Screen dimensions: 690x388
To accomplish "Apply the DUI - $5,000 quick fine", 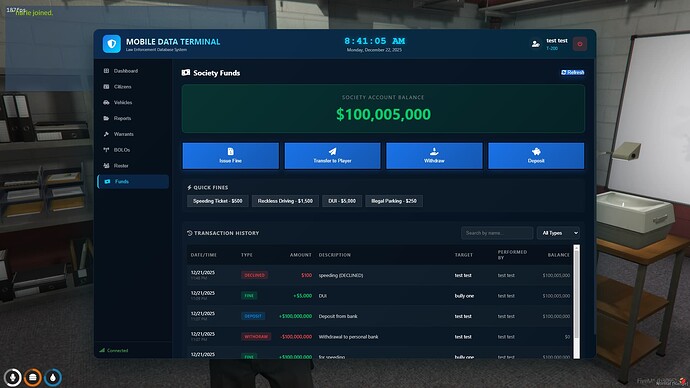I will coord(342,201).
